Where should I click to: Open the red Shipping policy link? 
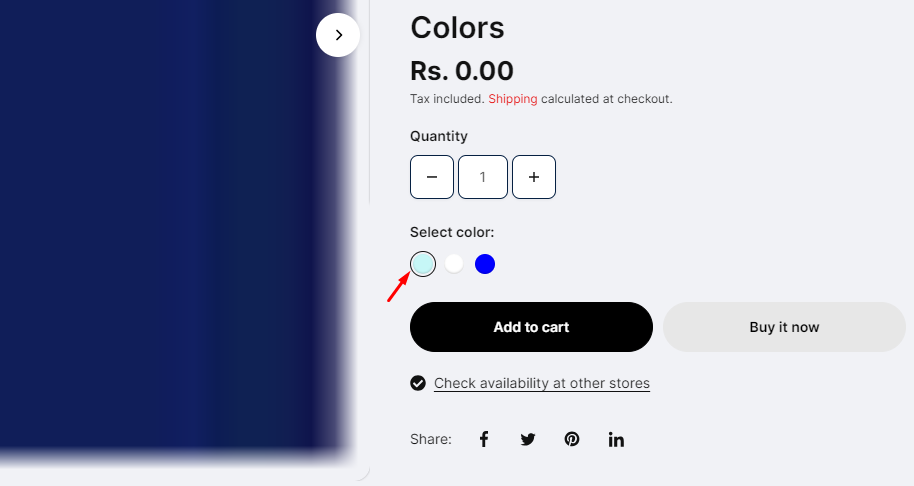pos(512,99)
